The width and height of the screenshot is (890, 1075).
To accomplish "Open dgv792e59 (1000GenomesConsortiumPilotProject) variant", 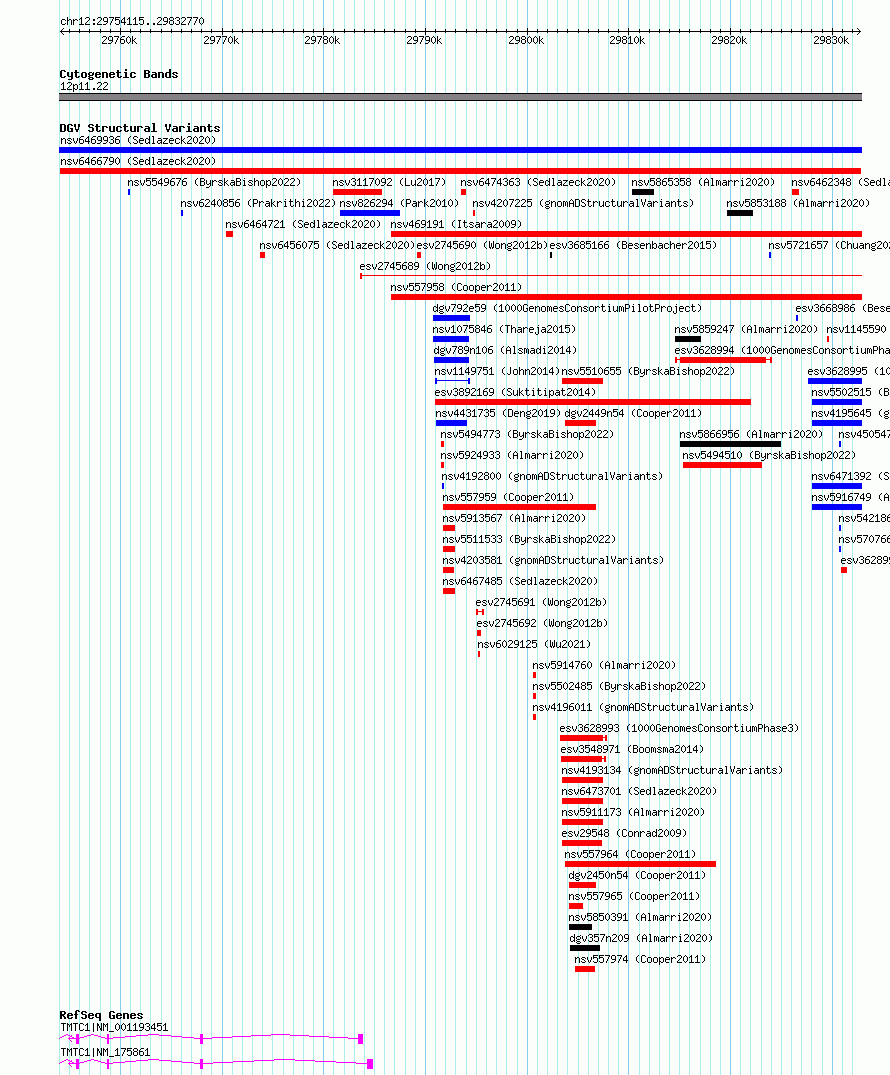I will point(567,309).
